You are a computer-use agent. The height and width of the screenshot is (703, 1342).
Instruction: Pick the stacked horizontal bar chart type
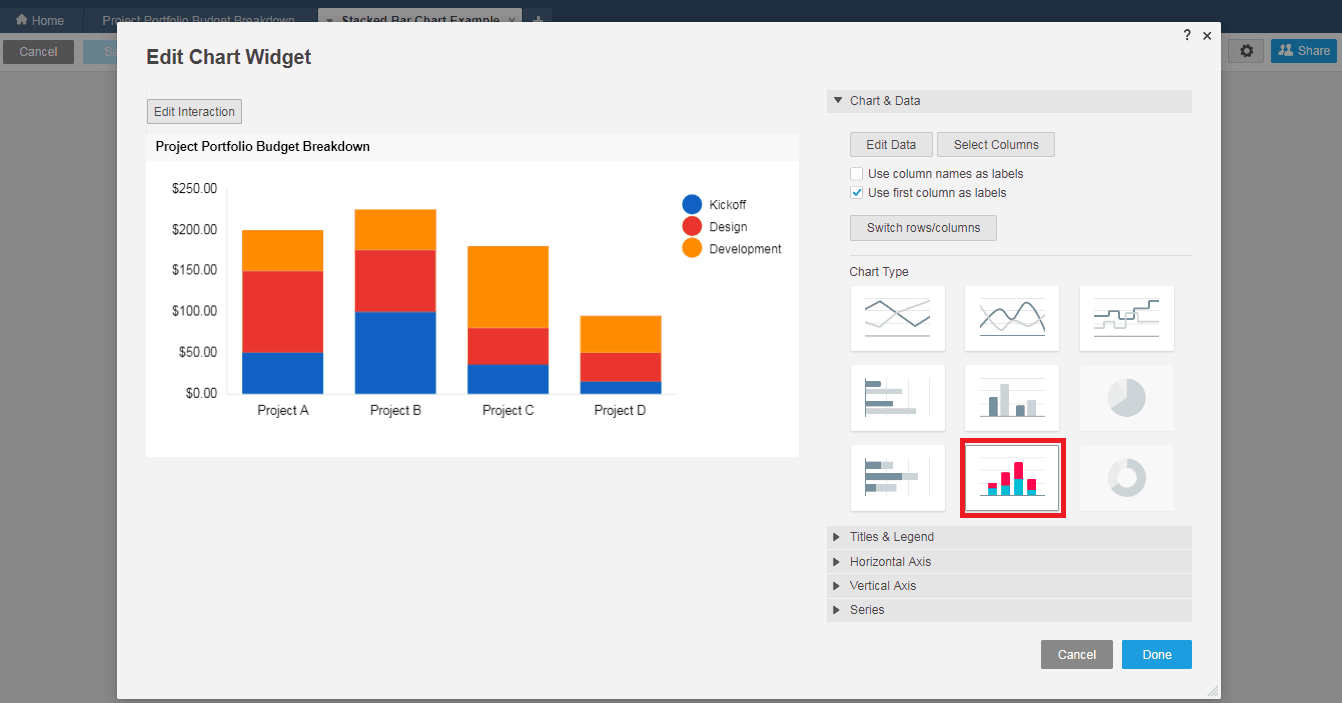(897, 477)
